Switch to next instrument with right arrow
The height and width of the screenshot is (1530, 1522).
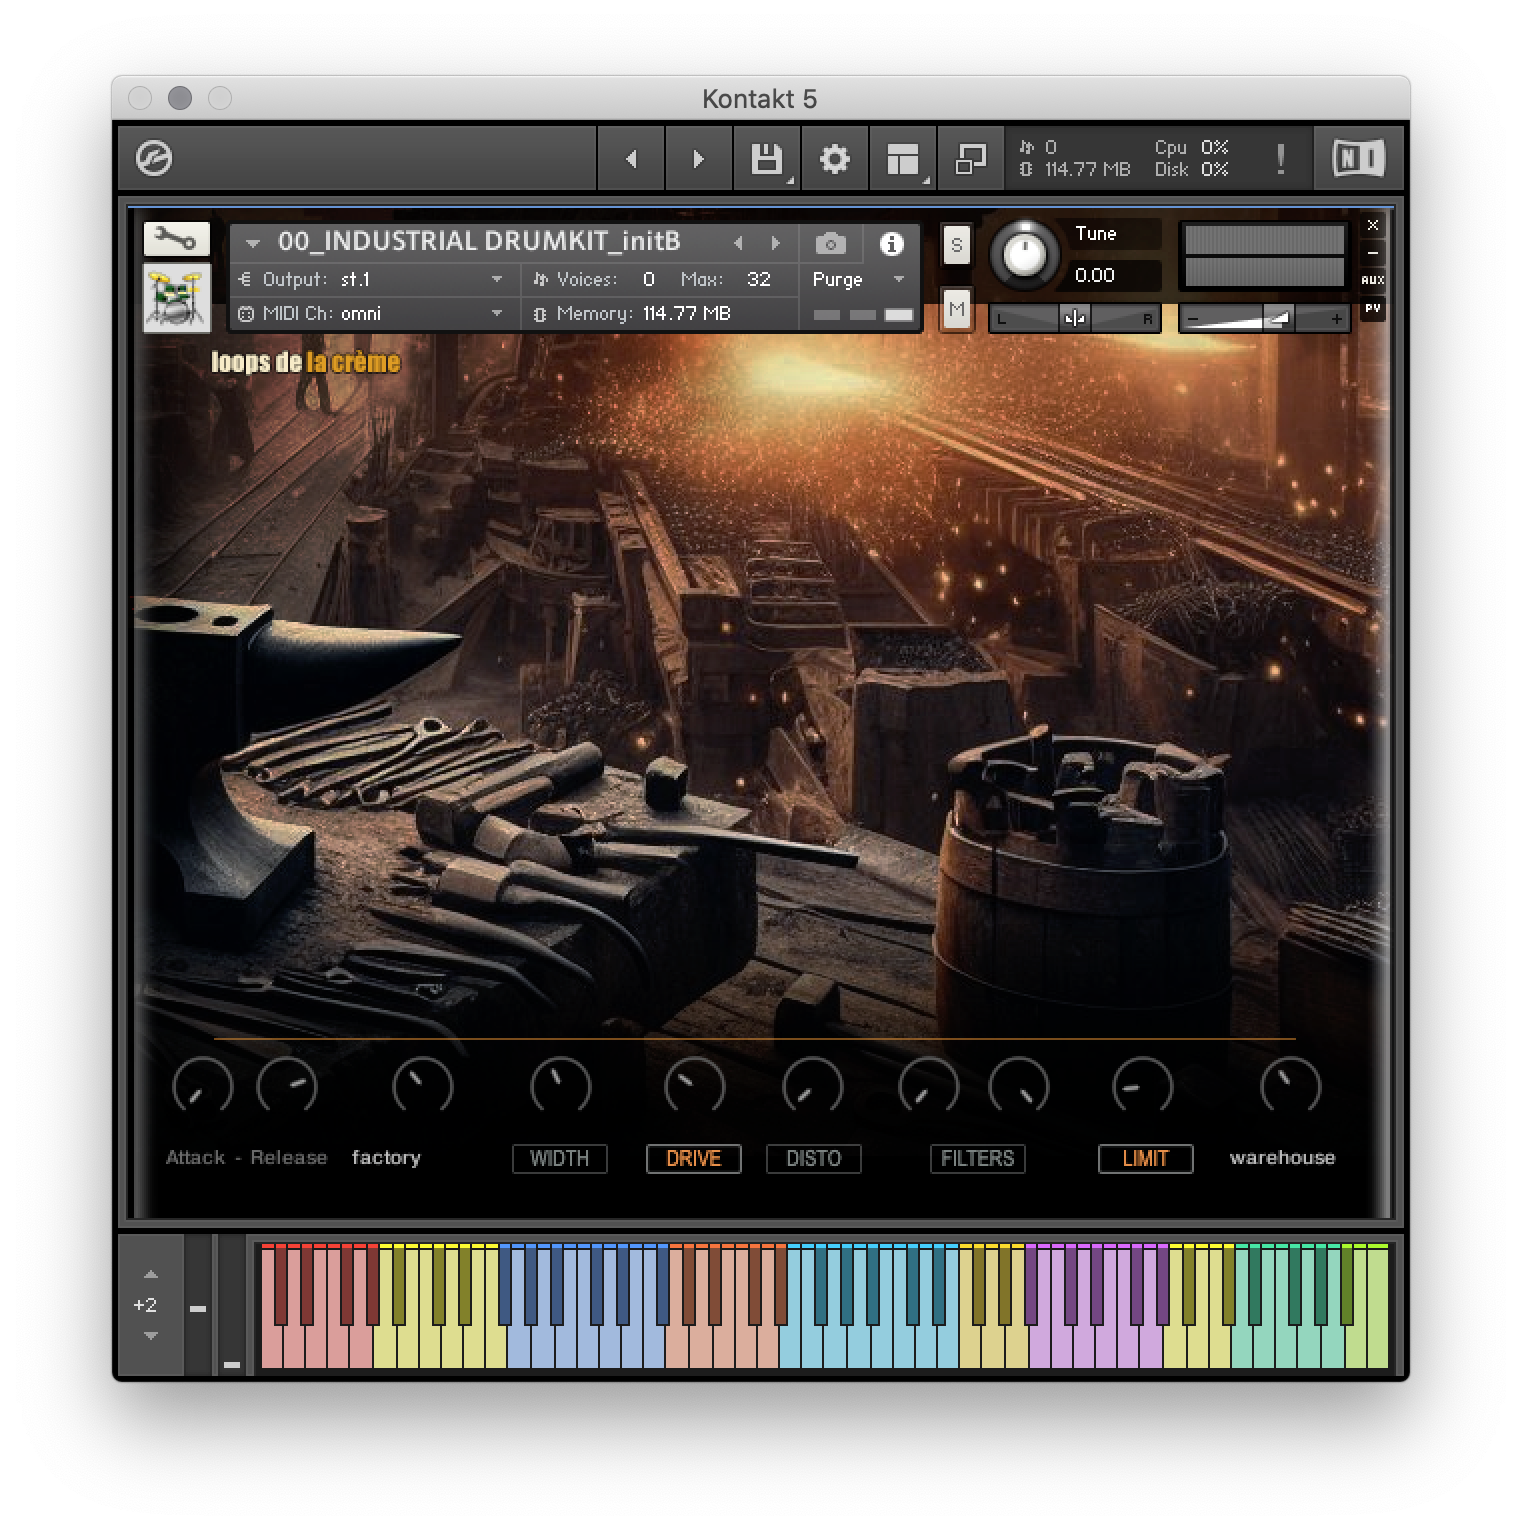point(776,242)
